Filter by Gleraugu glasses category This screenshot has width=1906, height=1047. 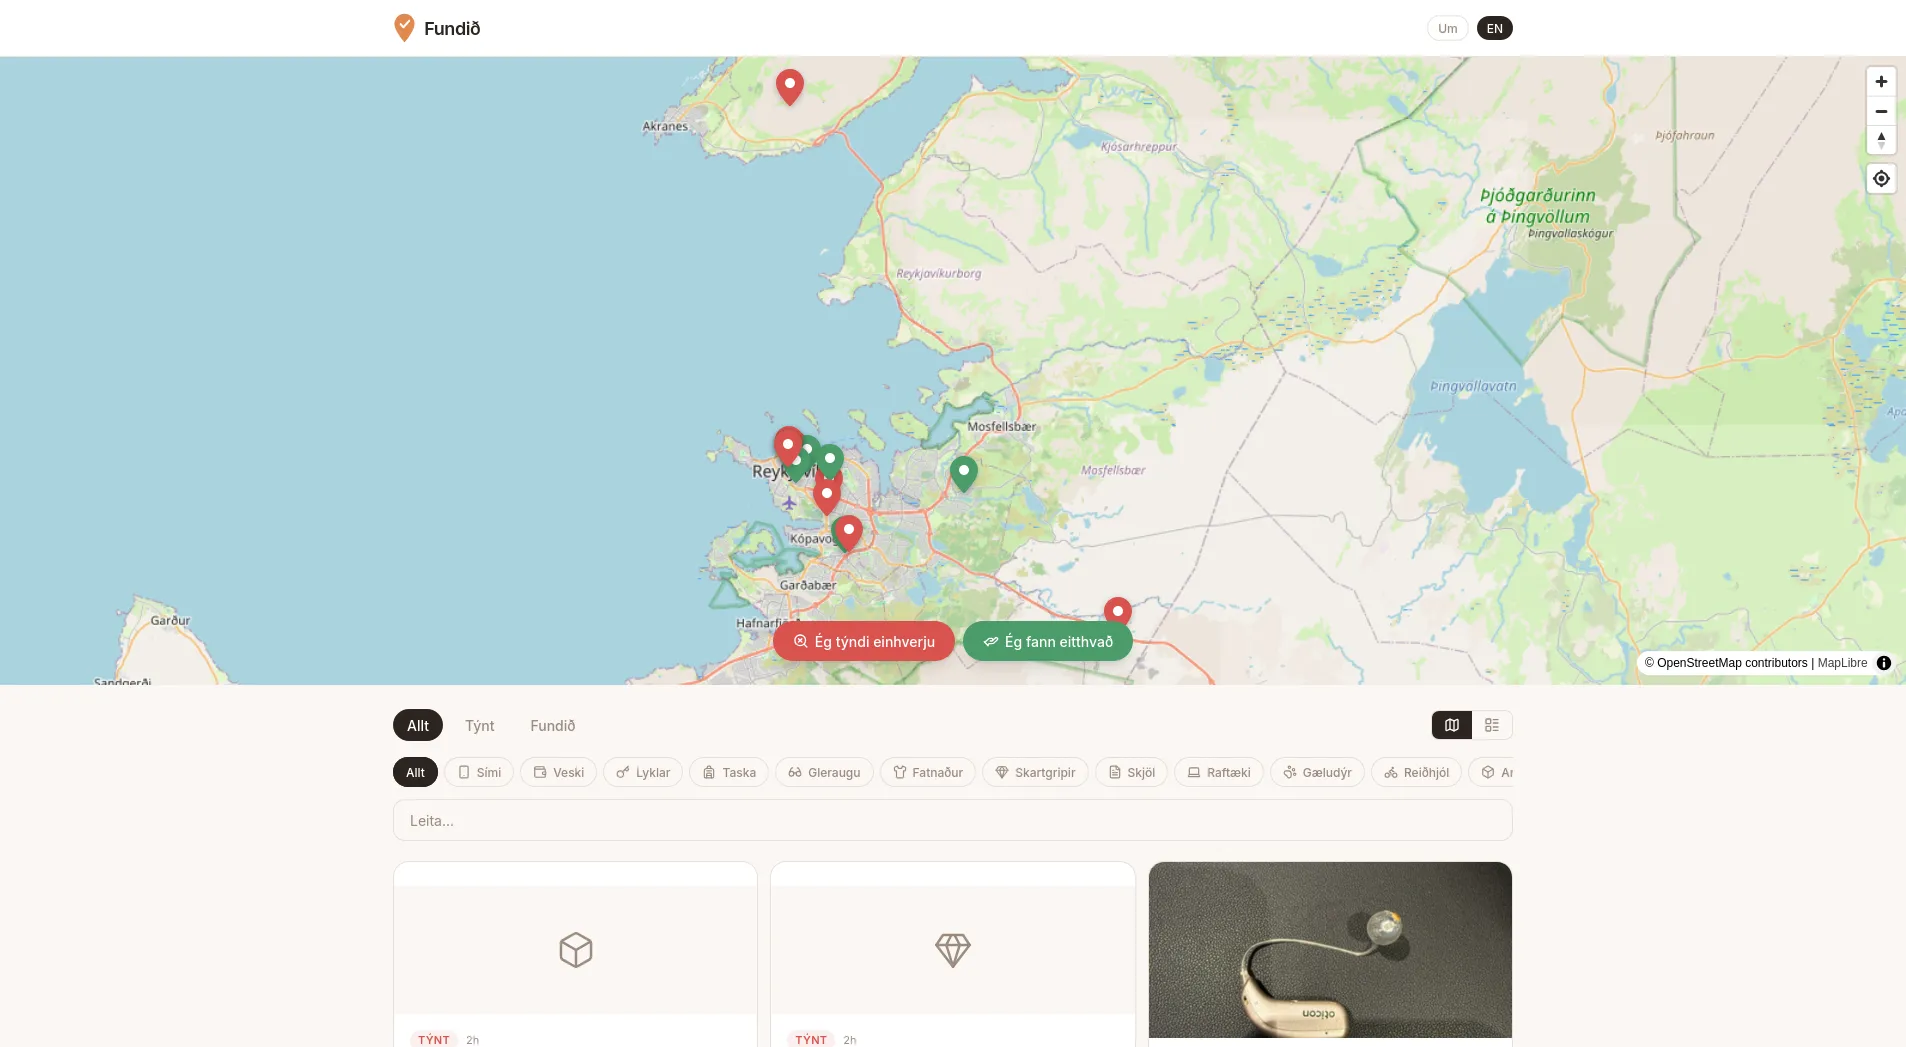(x=824, y=772)
